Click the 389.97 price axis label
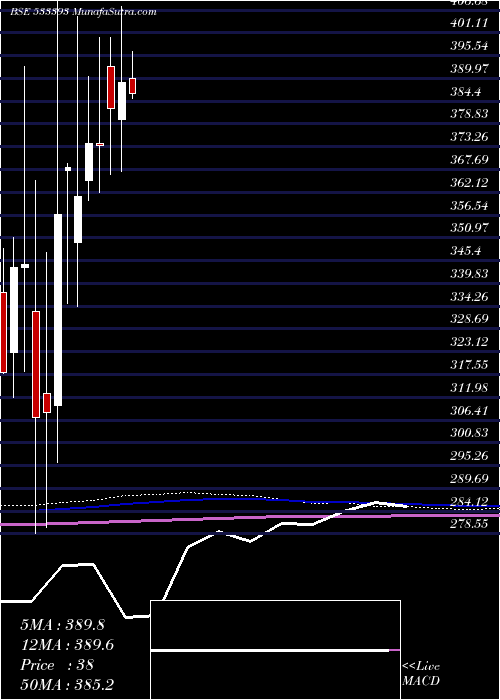The height and width of the screenshot is (700, 500). click(x=469, y=69)
